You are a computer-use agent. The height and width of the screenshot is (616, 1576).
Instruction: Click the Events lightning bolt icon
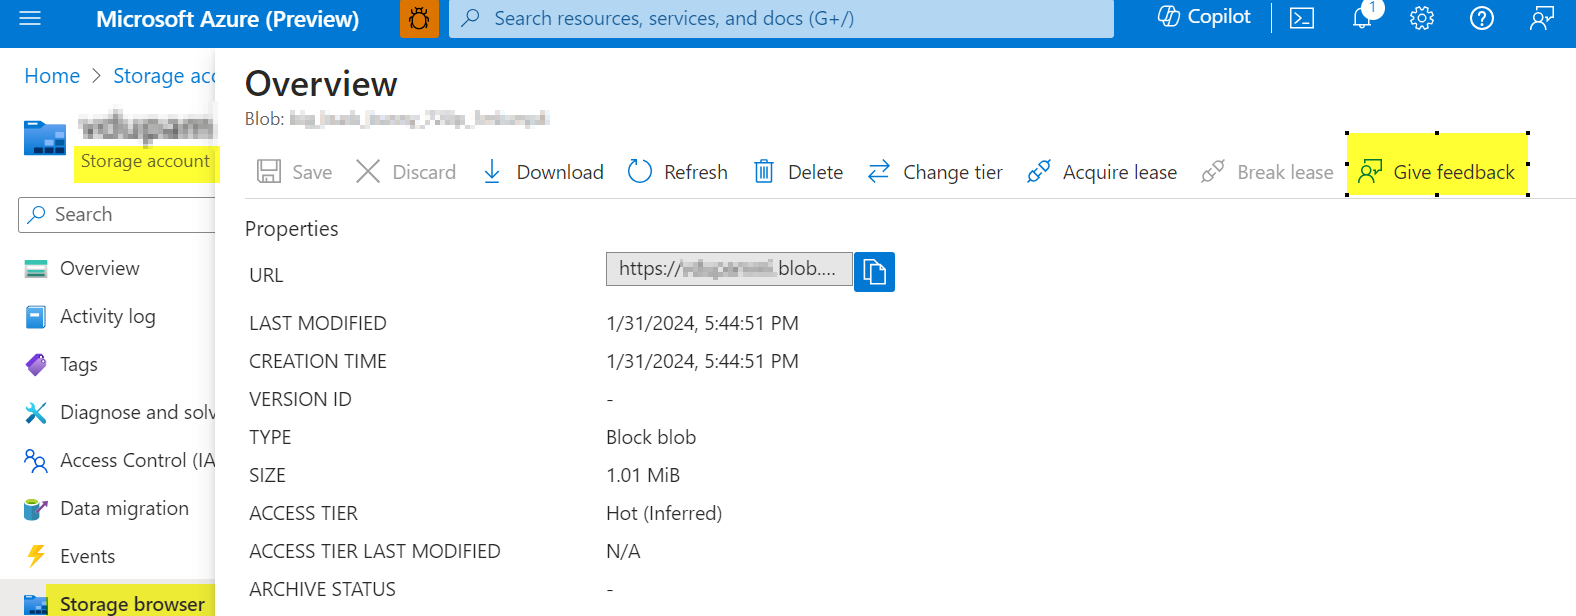(x=36, y=556)
